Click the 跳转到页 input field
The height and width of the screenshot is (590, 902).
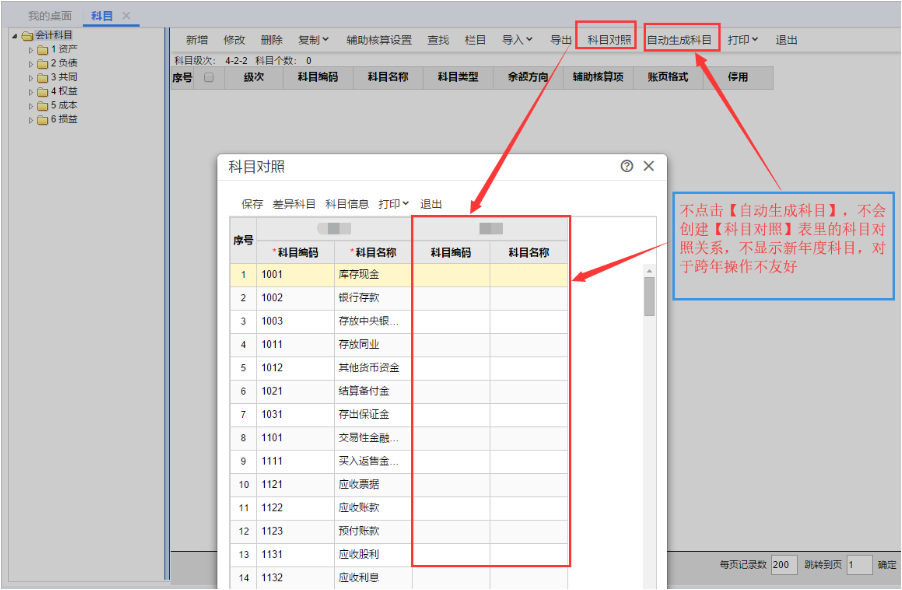(x=859, y=565)
